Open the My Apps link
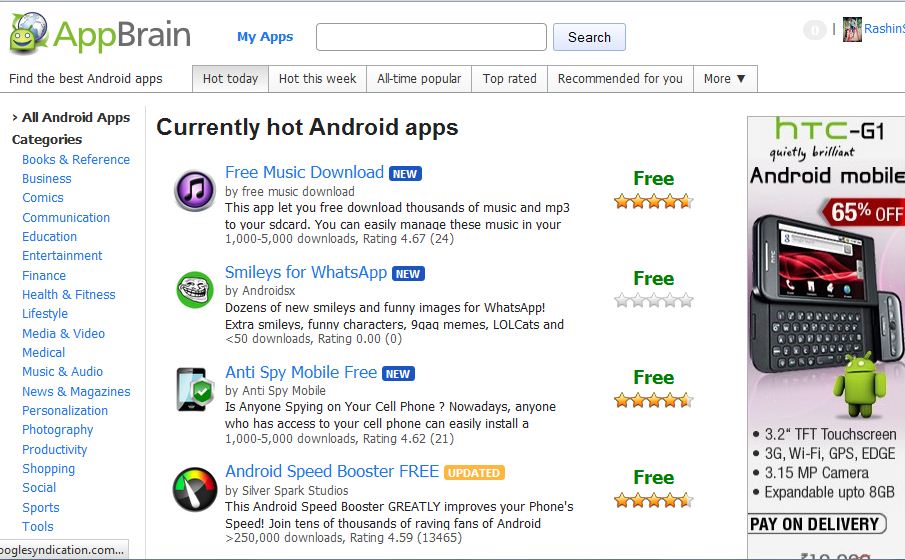The height and width of the screenshot is (560, 905). [265, 37]
